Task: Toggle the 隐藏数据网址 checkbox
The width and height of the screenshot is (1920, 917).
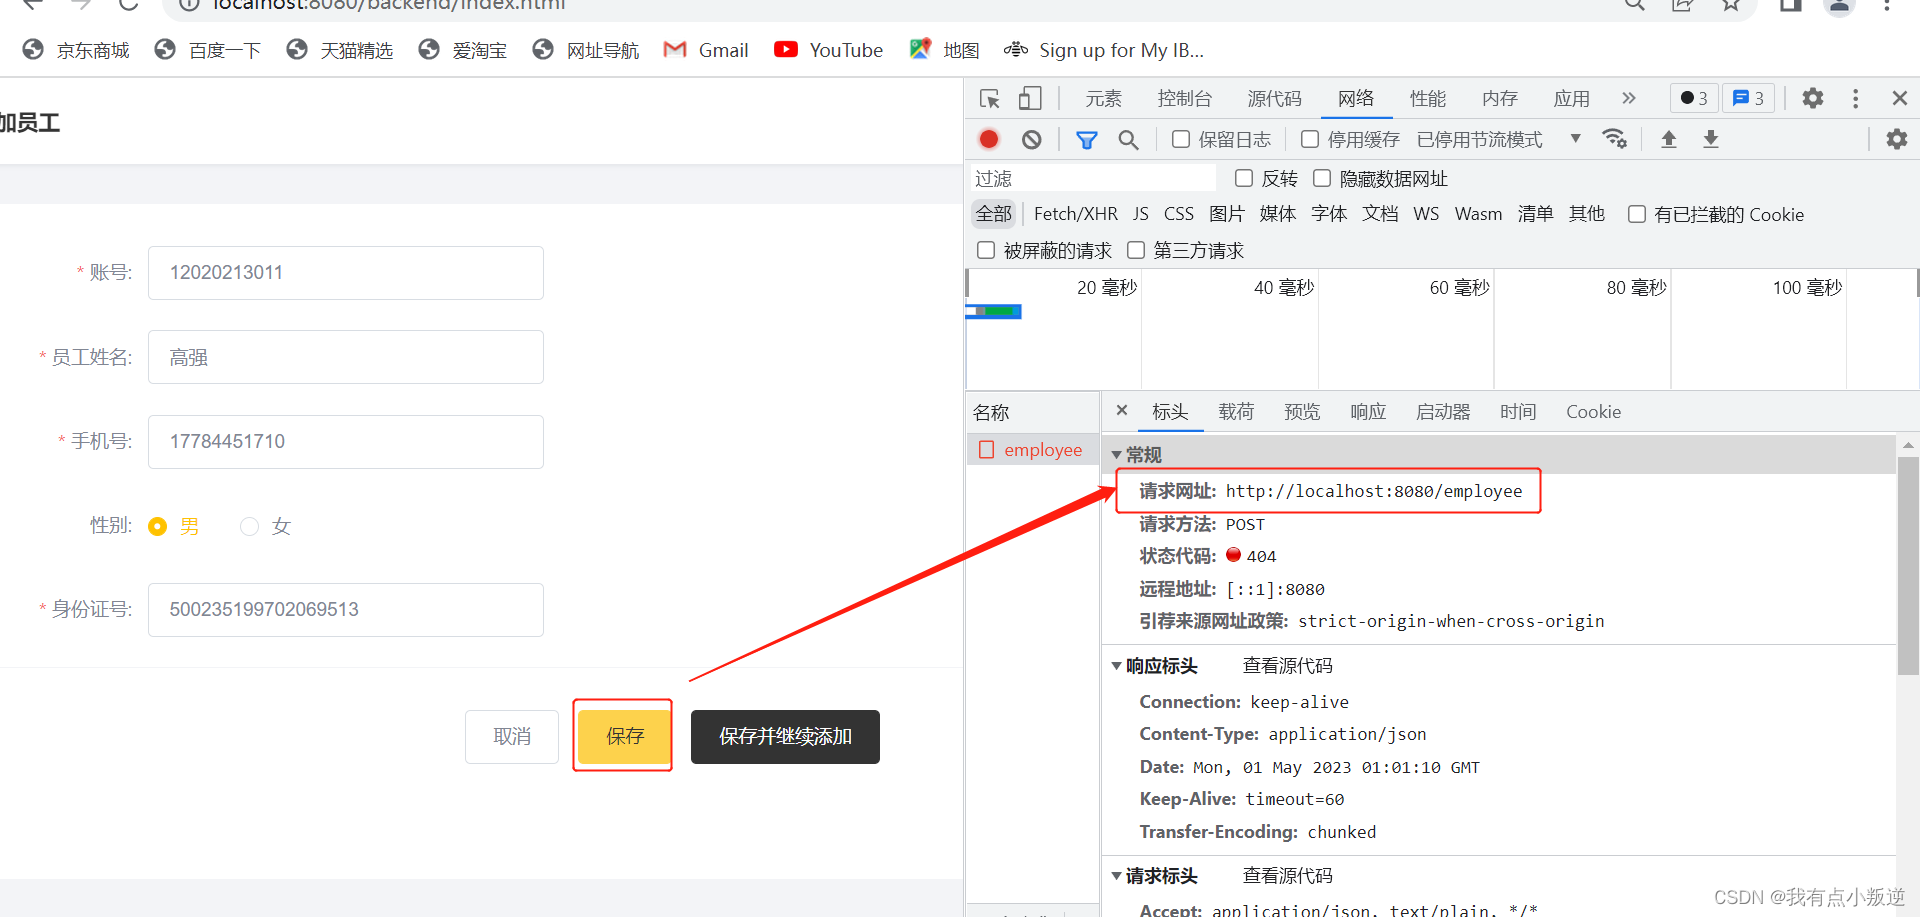Action: click(1322, 178)
